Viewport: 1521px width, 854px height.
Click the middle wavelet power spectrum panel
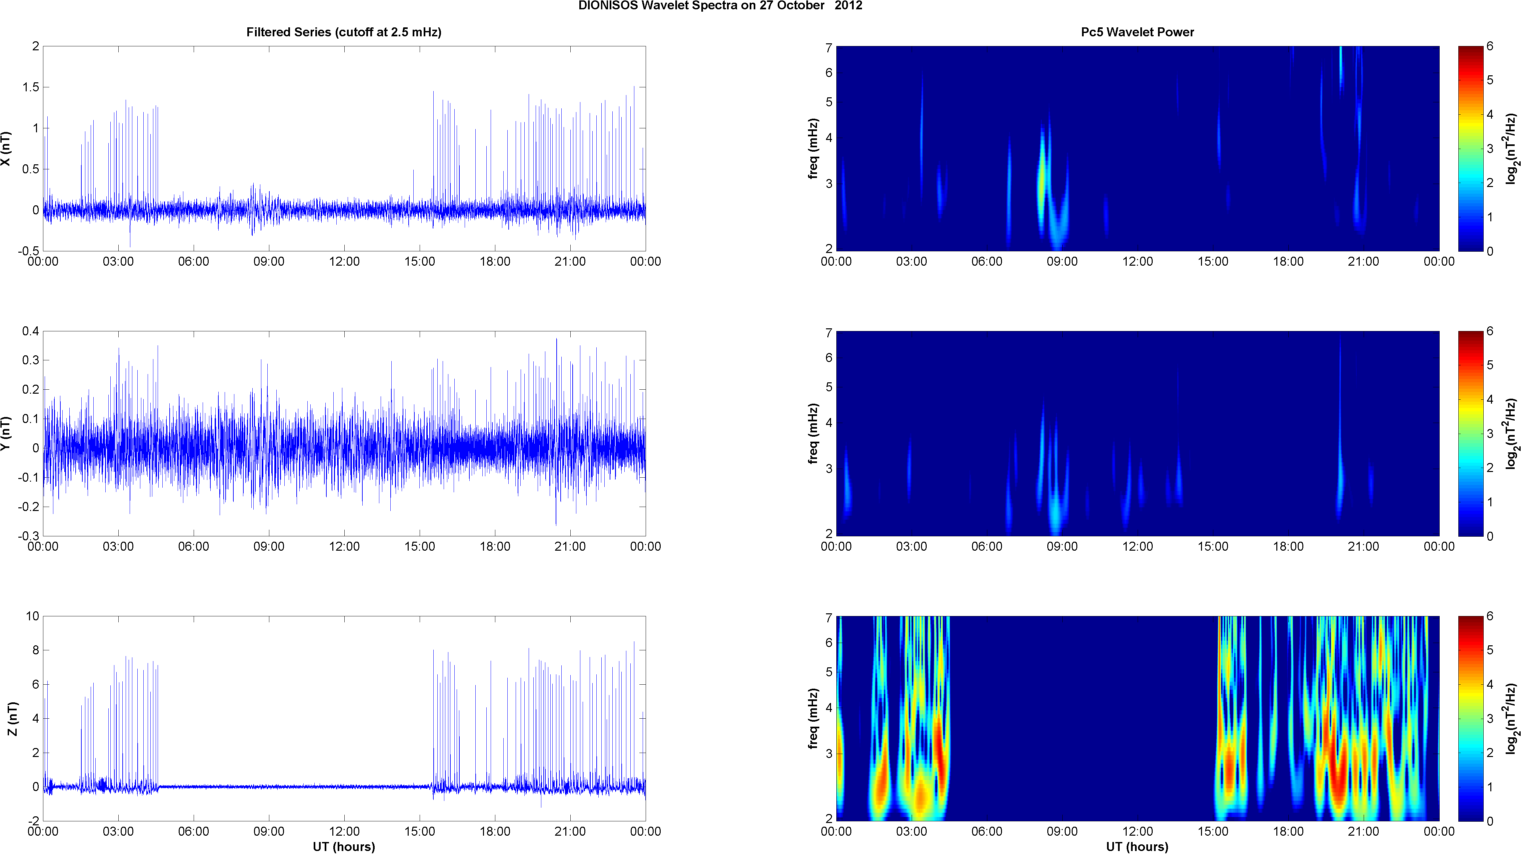(1137, 433)
